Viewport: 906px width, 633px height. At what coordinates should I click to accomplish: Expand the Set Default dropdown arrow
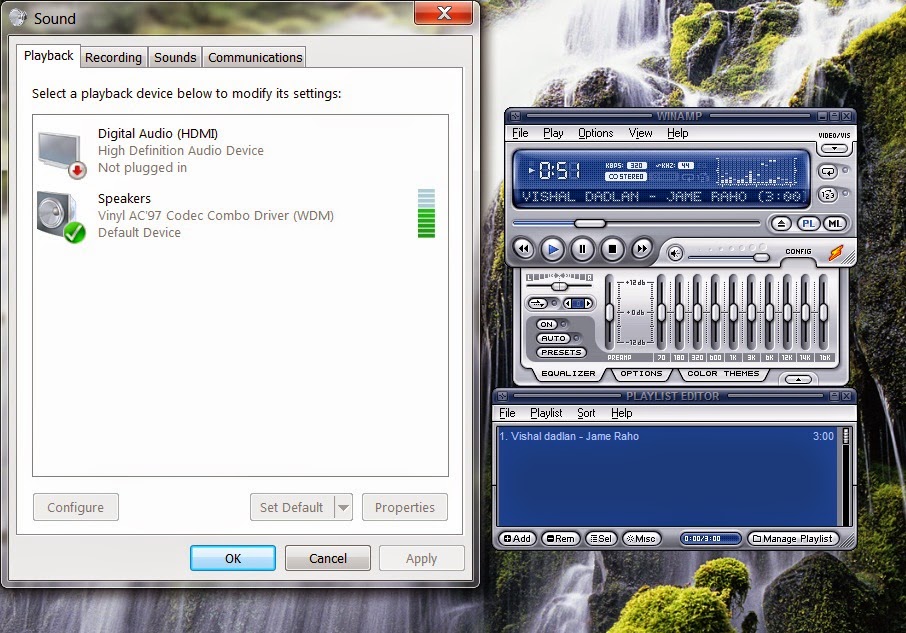point(343,507)
